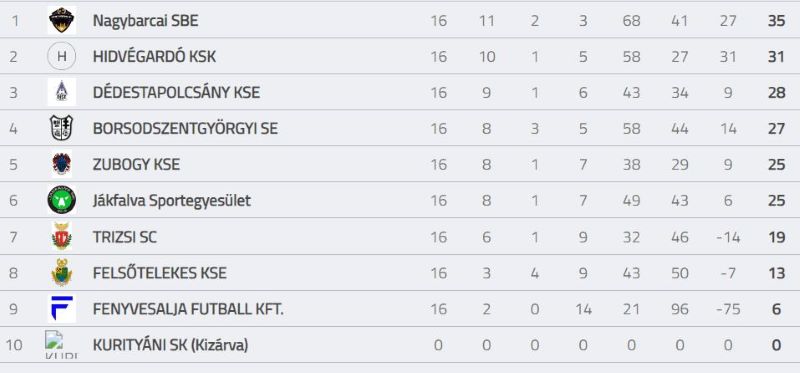Click the DÉDESTAPOLCSÁNY KSE crest icon
The height and width of the screenshot is (373, 800).
coord(62,92)
